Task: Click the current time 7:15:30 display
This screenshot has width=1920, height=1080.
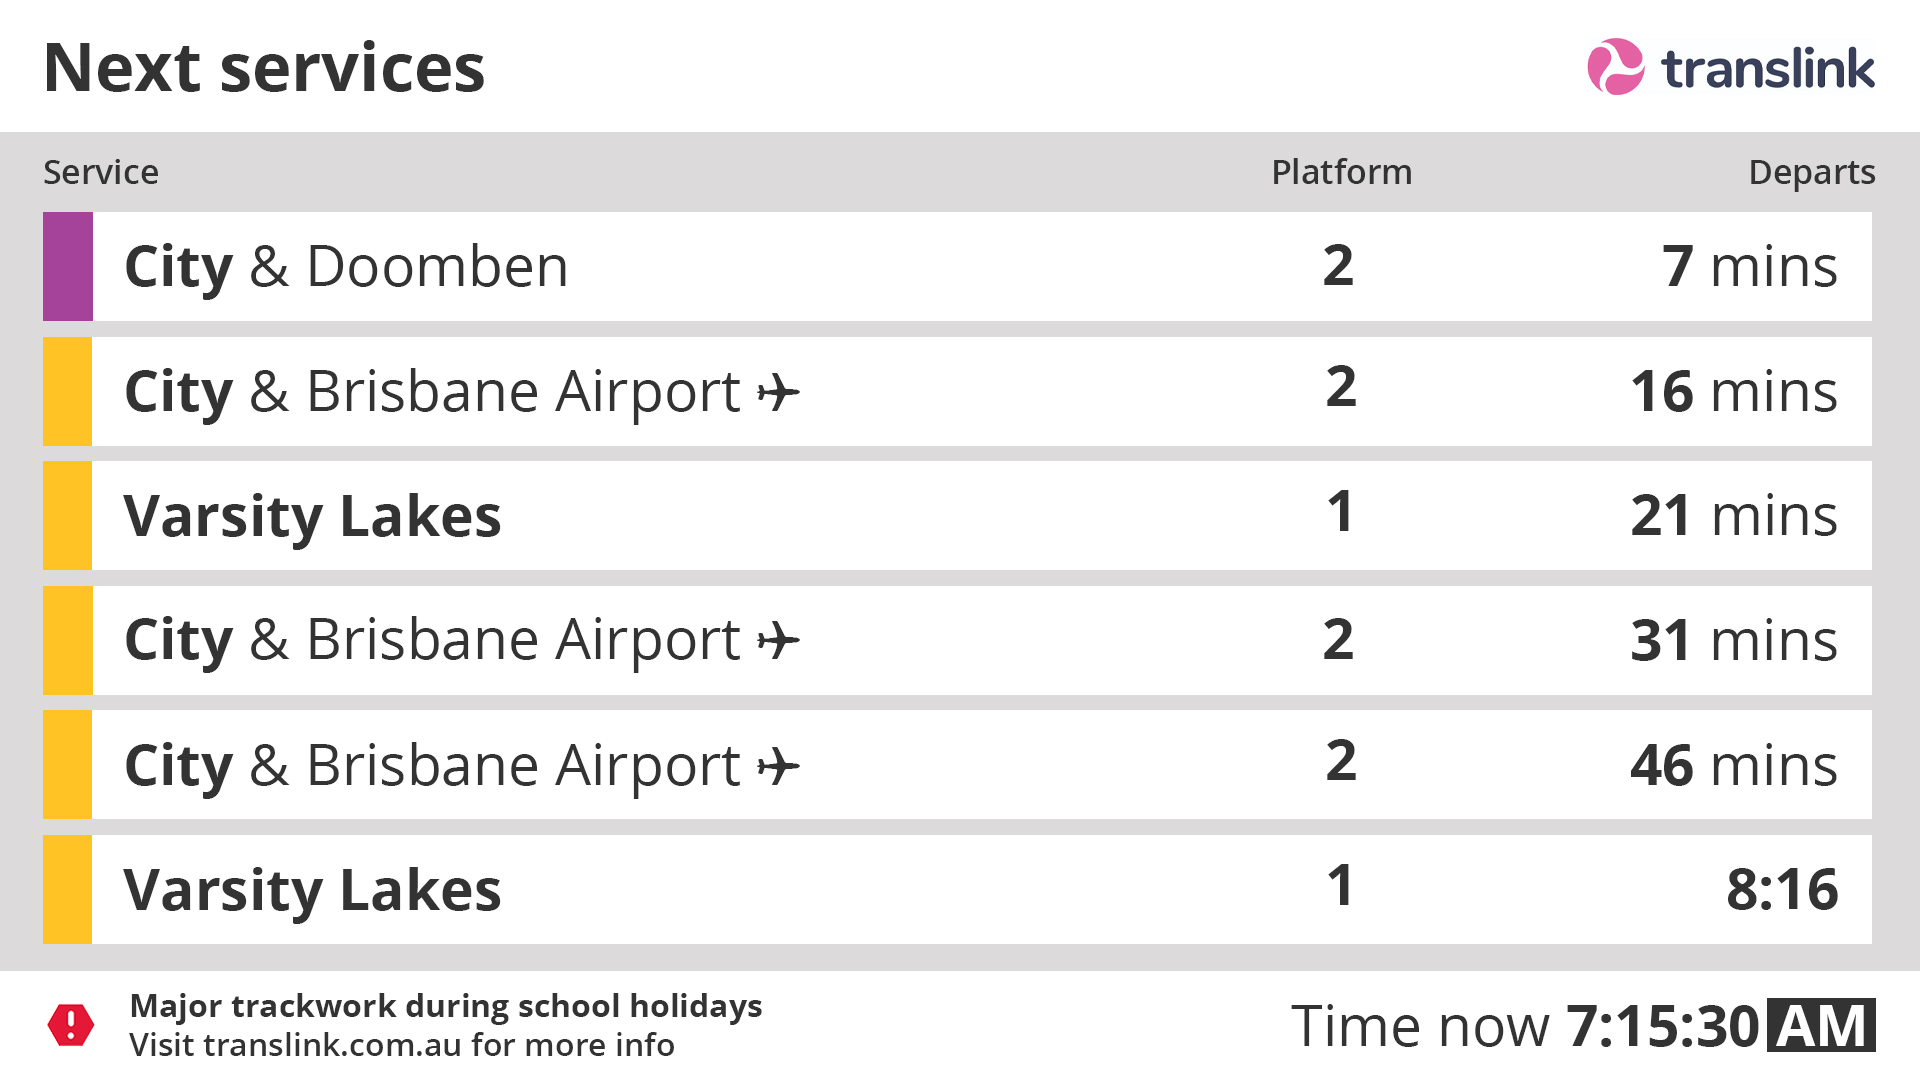Action: pyautogui.click(x=1662, y=1026)
